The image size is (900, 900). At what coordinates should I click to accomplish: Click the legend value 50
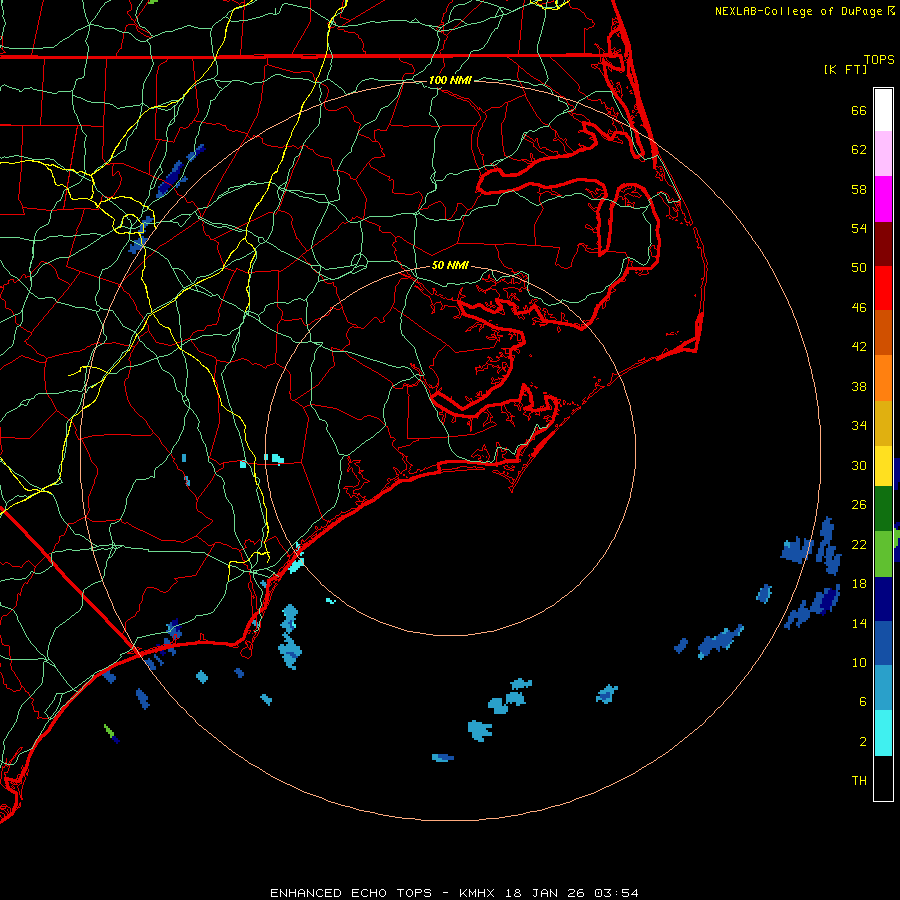pos(859,268)
